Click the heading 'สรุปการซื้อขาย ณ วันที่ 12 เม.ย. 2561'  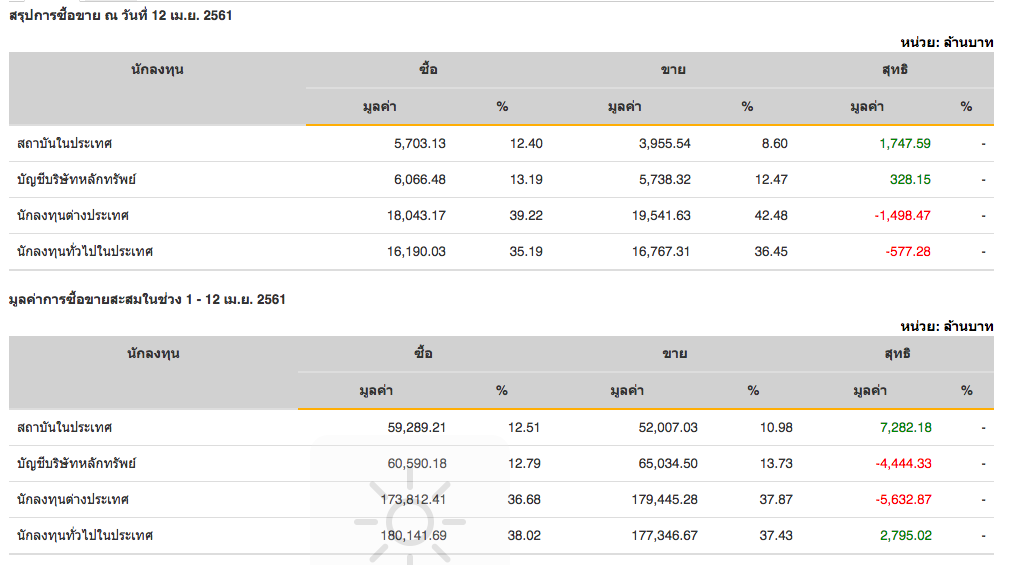coord(120,16)
